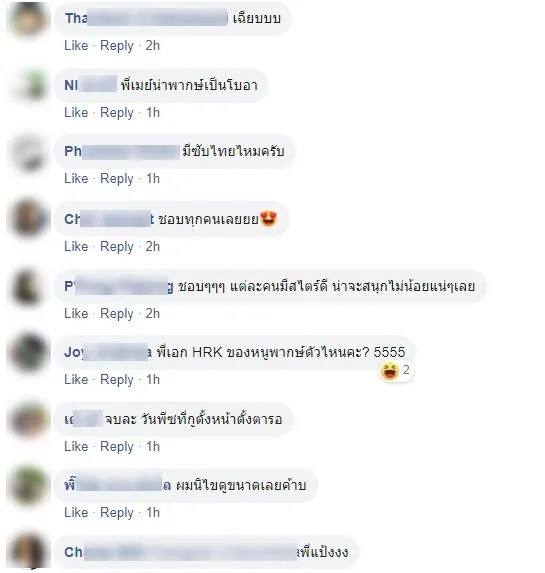Open the commenter name starting with Ni

point(90,85)
